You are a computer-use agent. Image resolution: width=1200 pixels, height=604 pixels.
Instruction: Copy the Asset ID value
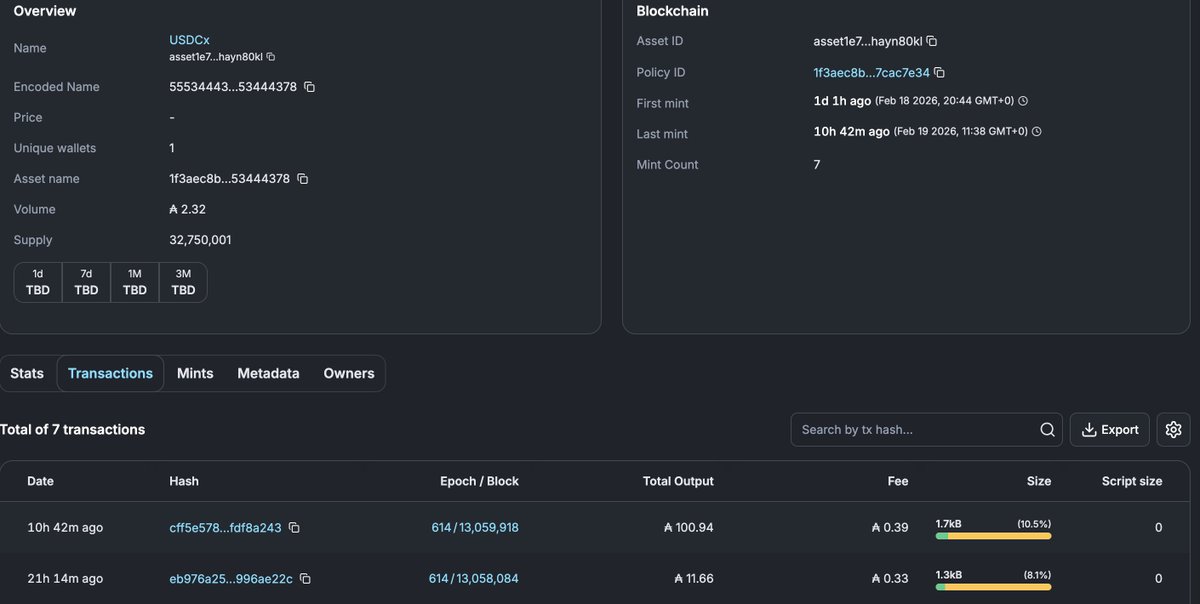[x=931, y=40]
